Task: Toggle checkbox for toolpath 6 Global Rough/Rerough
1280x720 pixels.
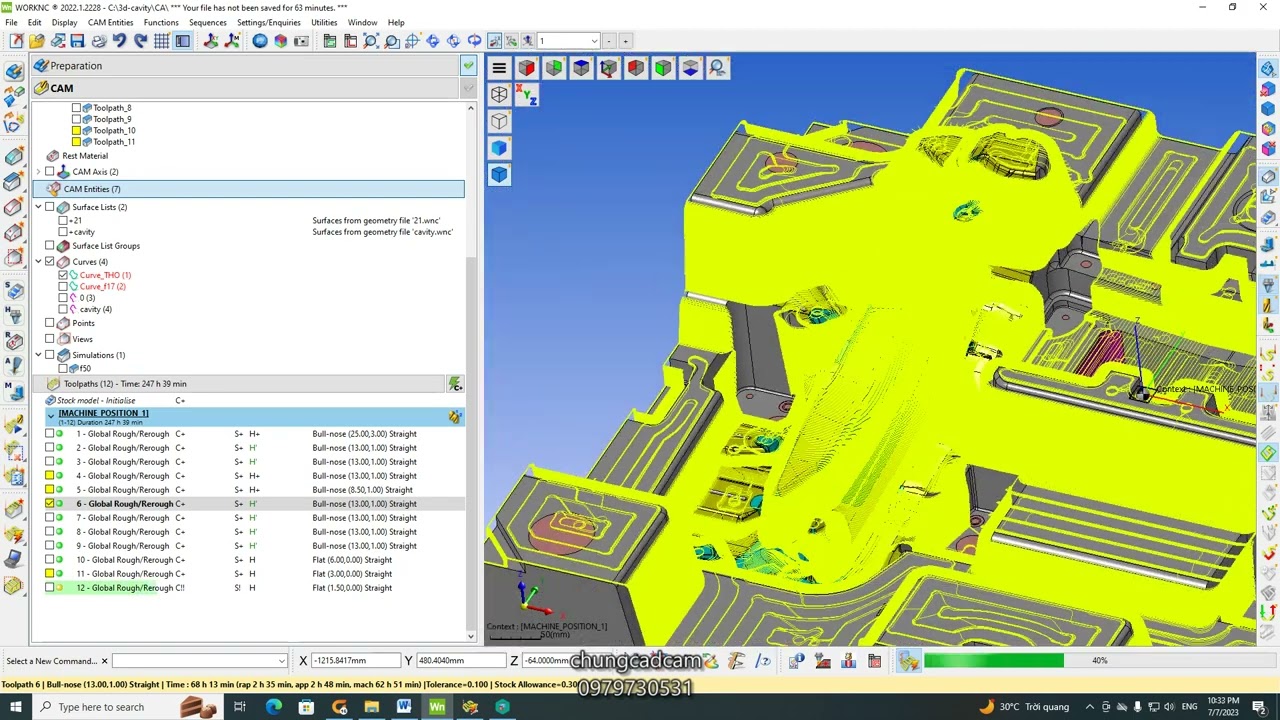Action: point(50,504)
